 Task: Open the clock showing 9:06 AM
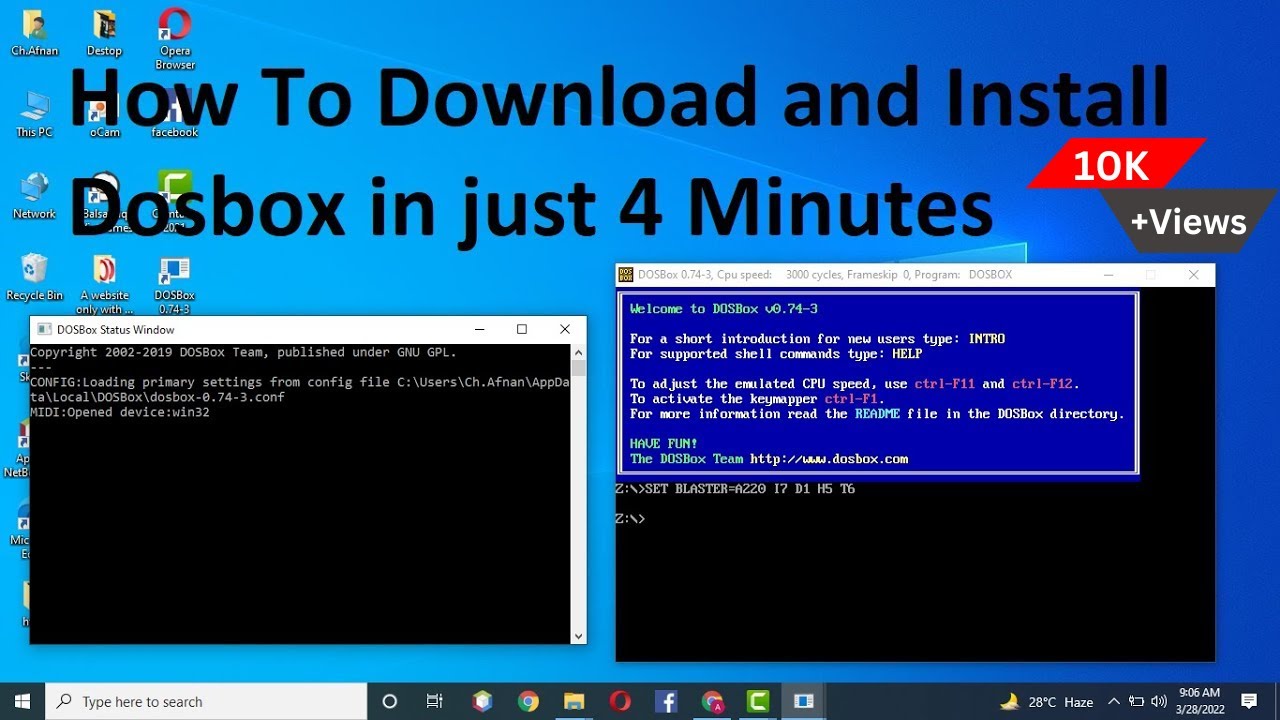point(1199,700)
